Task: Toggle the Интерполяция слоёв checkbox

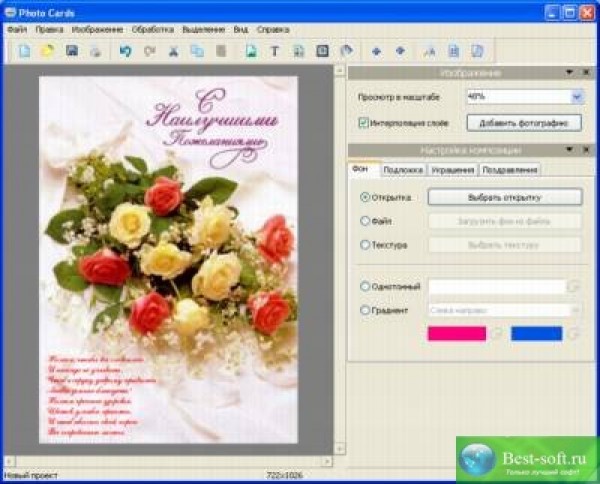Action: click(x=363, y=123)
